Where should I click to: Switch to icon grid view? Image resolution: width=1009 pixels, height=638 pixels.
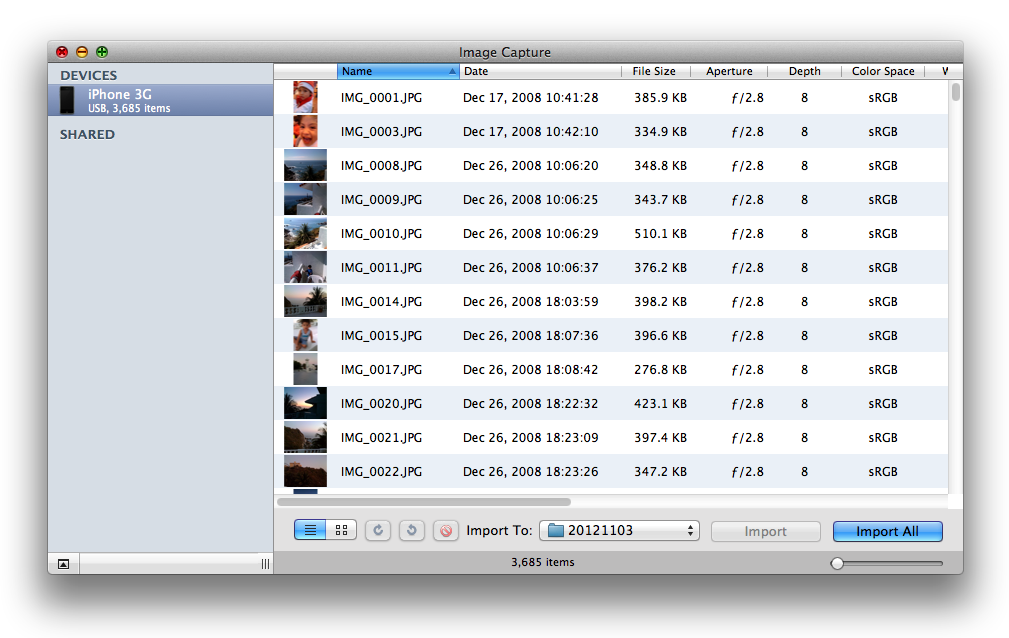[341, 531]
